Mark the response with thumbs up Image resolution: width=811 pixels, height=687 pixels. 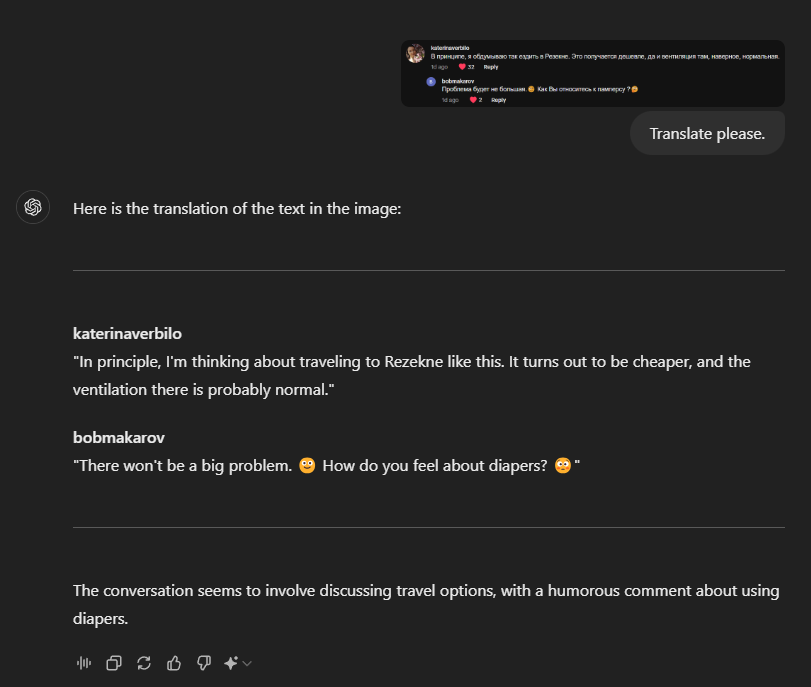point(174,662)
